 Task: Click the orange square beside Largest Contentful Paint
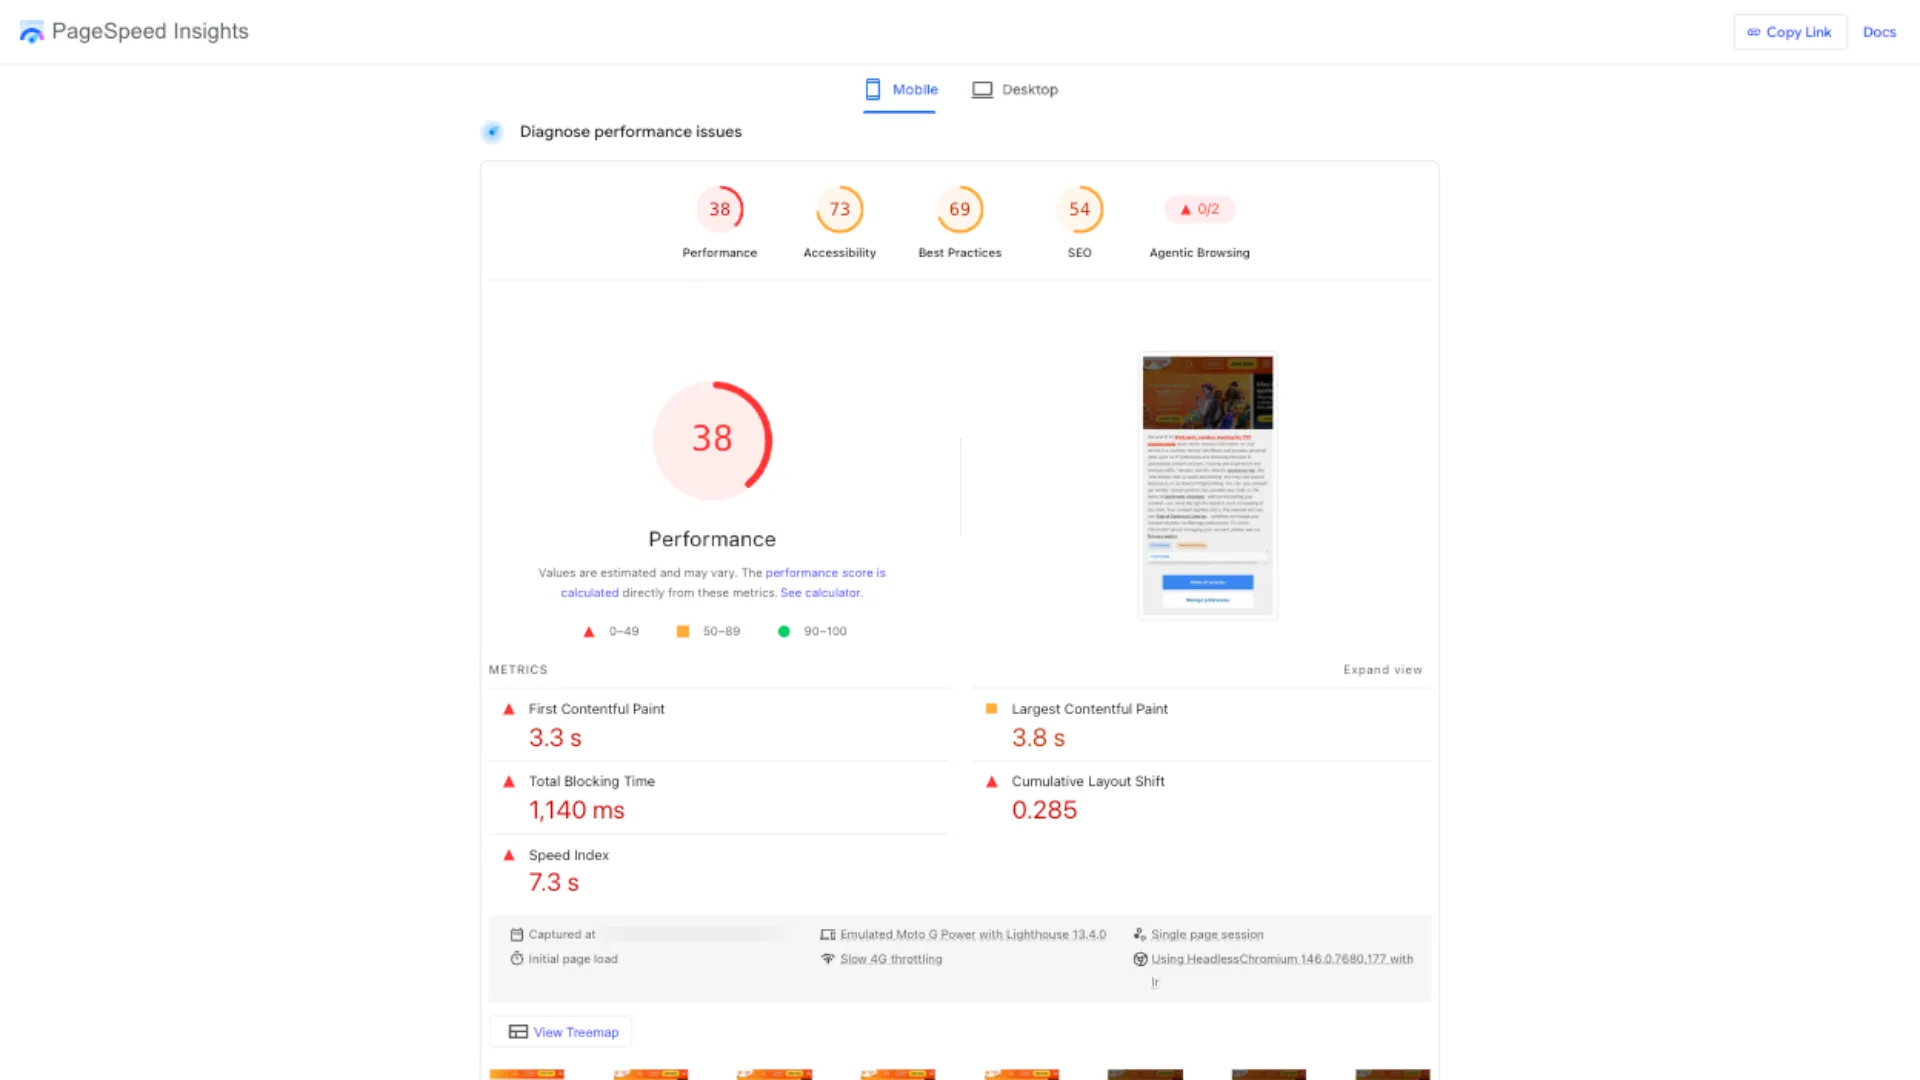pos(991,709)
